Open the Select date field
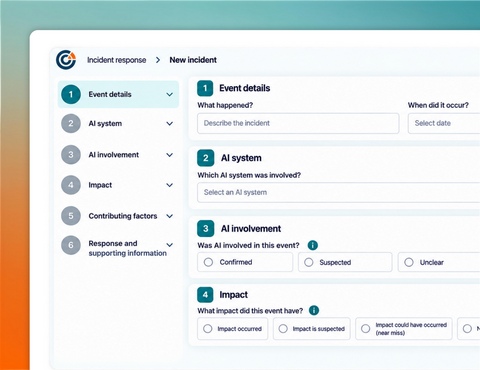The height and width of the screenshot is (370, 480). tap(444, 123)
